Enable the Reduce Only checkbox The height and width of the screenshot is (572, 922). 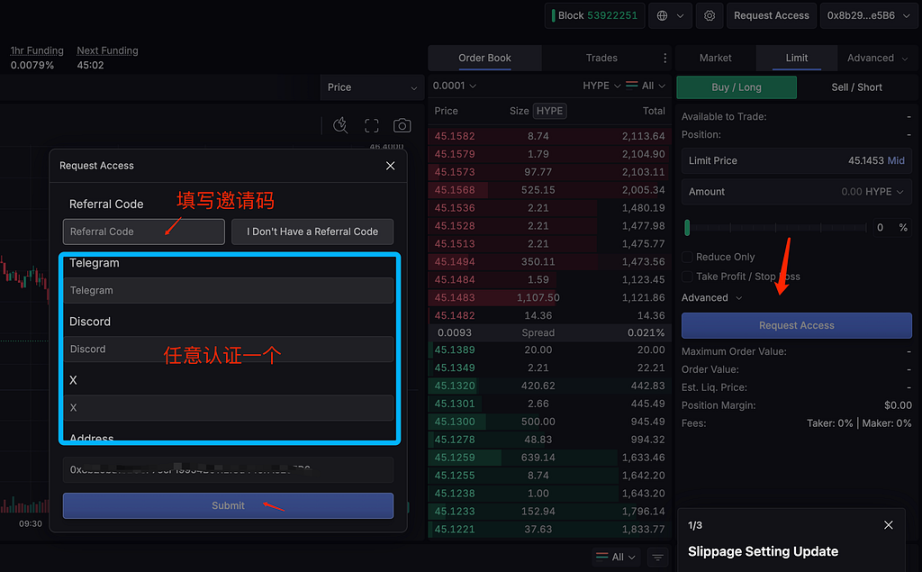coord(687,257)
